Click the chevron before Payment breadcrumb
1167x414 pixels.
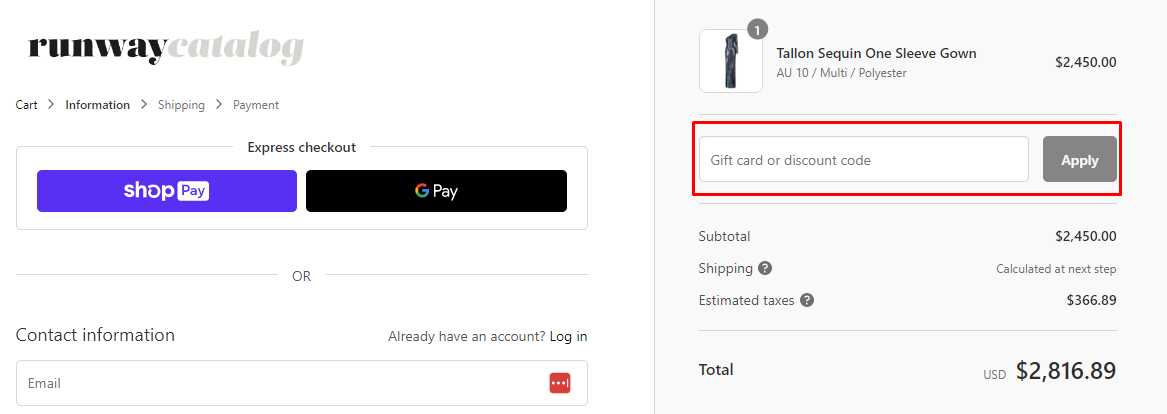[x=219, y=105]
